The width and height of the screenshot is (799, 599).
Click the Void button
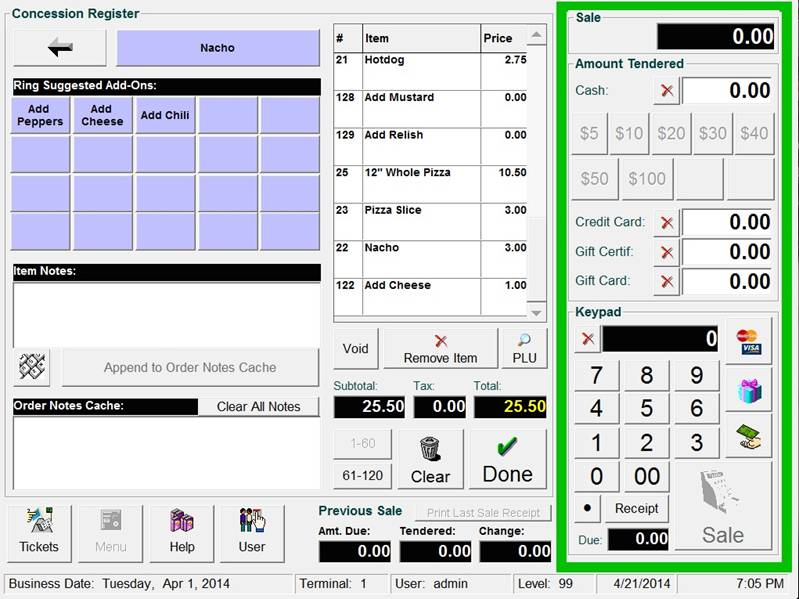pos(355,348)
